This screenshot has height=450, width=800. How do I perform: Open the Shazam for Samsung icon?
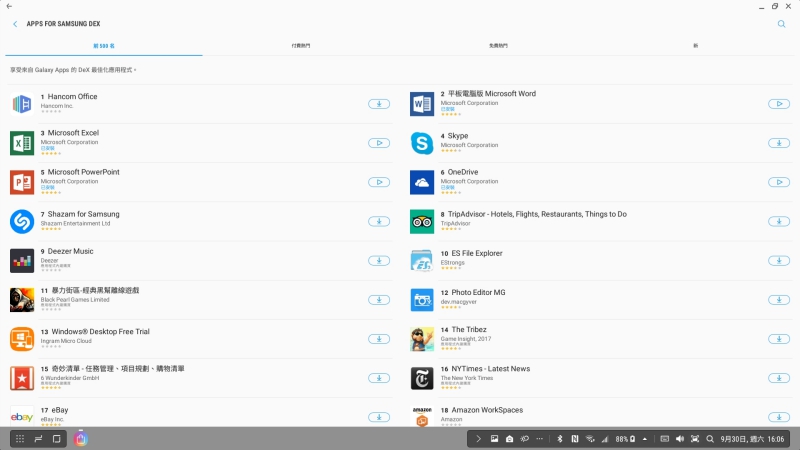point(22,221)
